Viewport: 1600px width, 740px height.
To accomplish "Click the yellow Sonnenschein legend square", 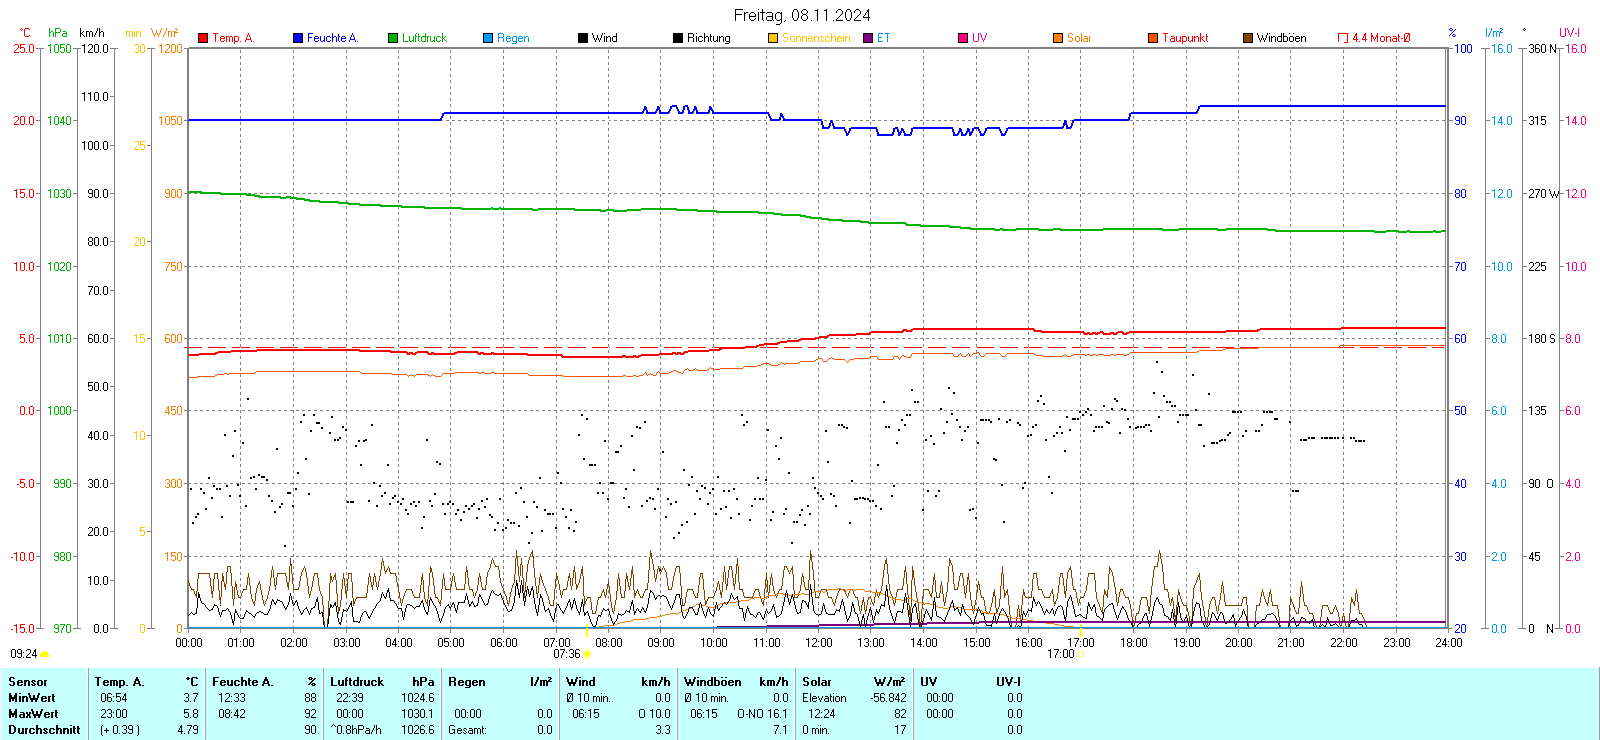I will [773, 38].
